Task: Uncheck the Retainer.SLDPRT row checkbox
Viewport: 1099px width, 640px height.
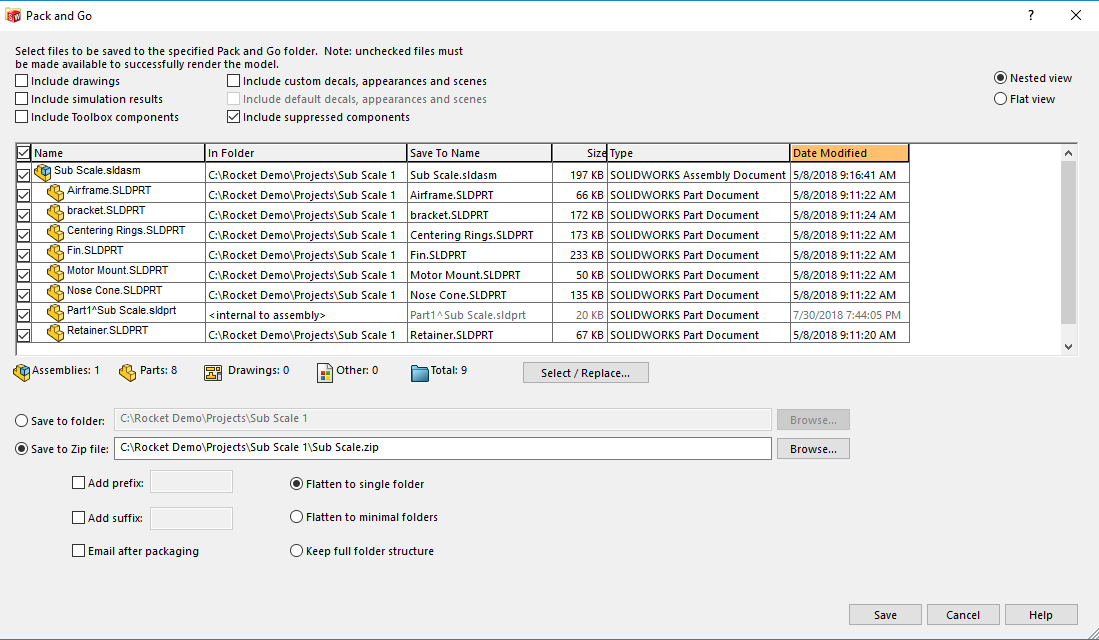Action: (x=23, y=335)
